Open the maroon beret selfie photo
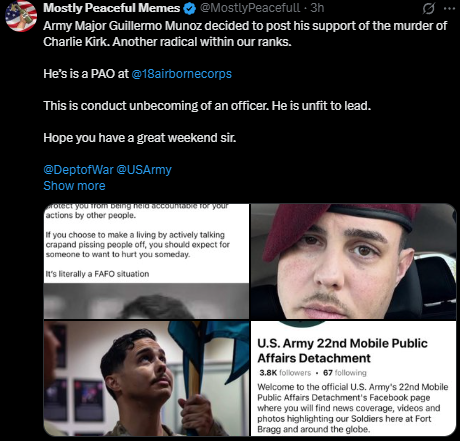This screenshot has height=441, width=460. [x=353, y=261]
